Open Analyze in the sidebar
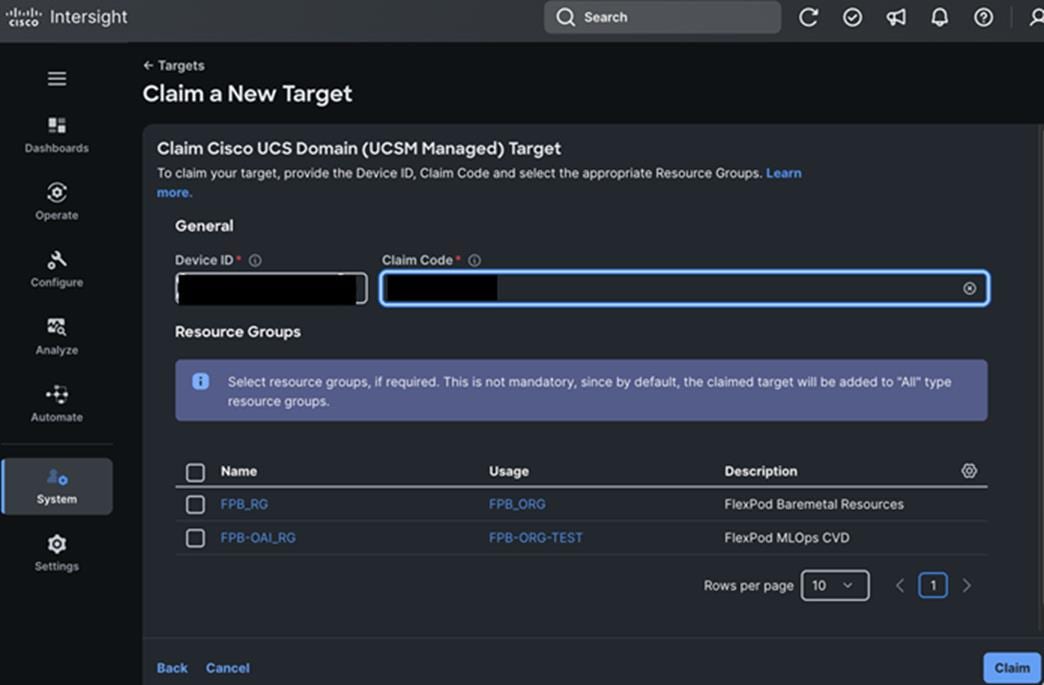 [x=57, y=336]
